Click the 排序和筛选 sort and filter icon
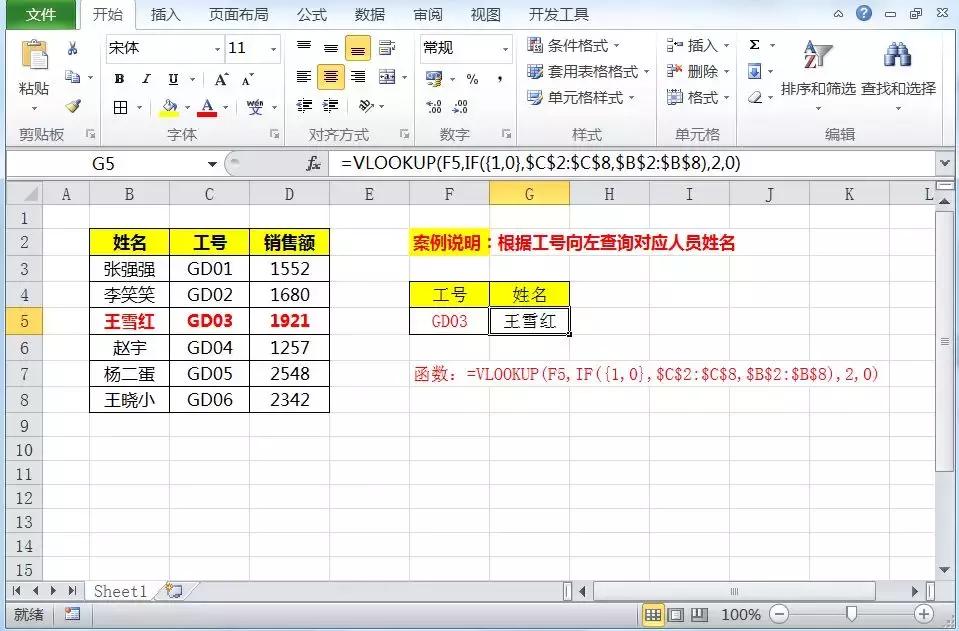 tap(816, 60)
